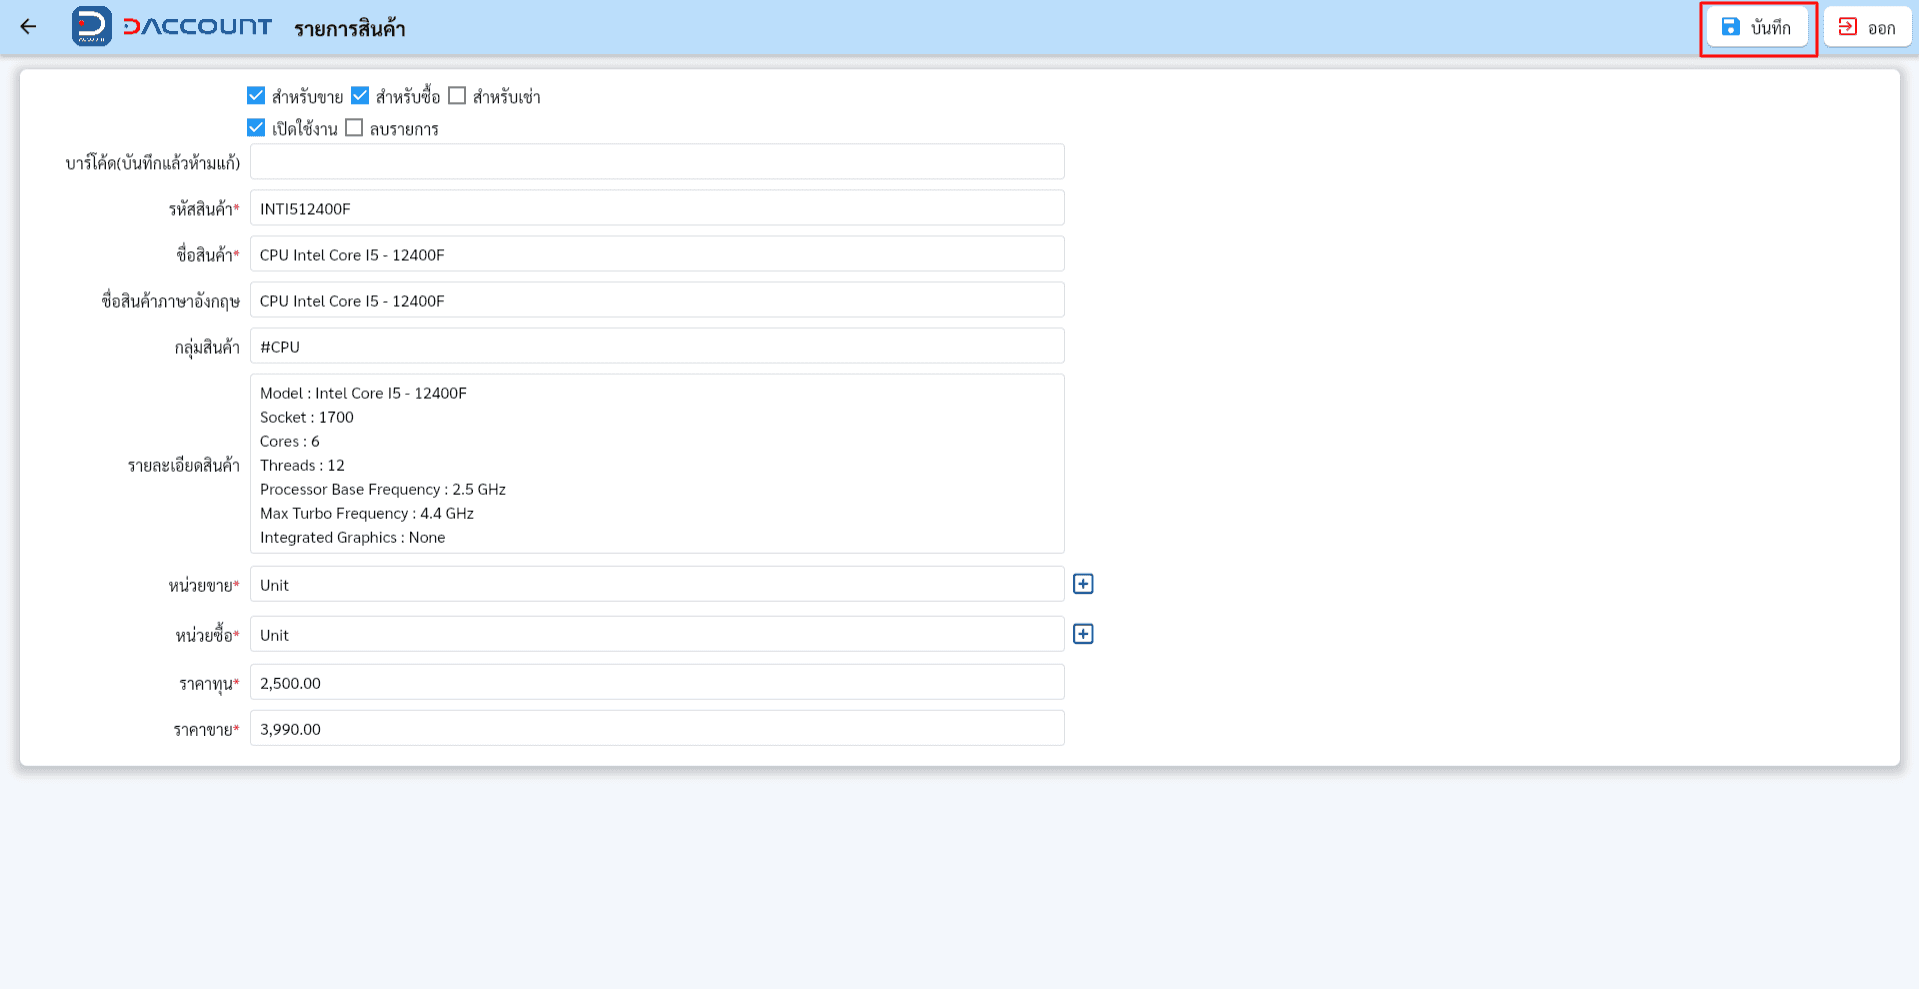Uncheck the สำหรับซื้อ checkbox
This screenshot has width=1919, height=989.
360,96
